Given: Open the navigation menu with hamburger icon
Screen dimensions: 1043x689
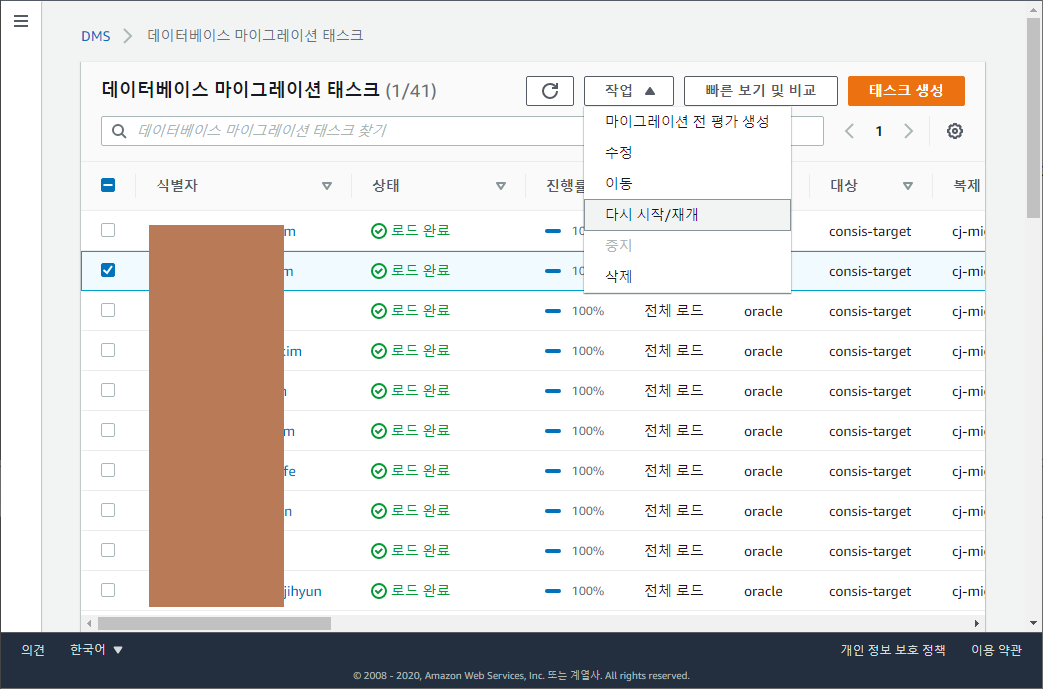Looking at the screenshot, I should pos(21,21).
